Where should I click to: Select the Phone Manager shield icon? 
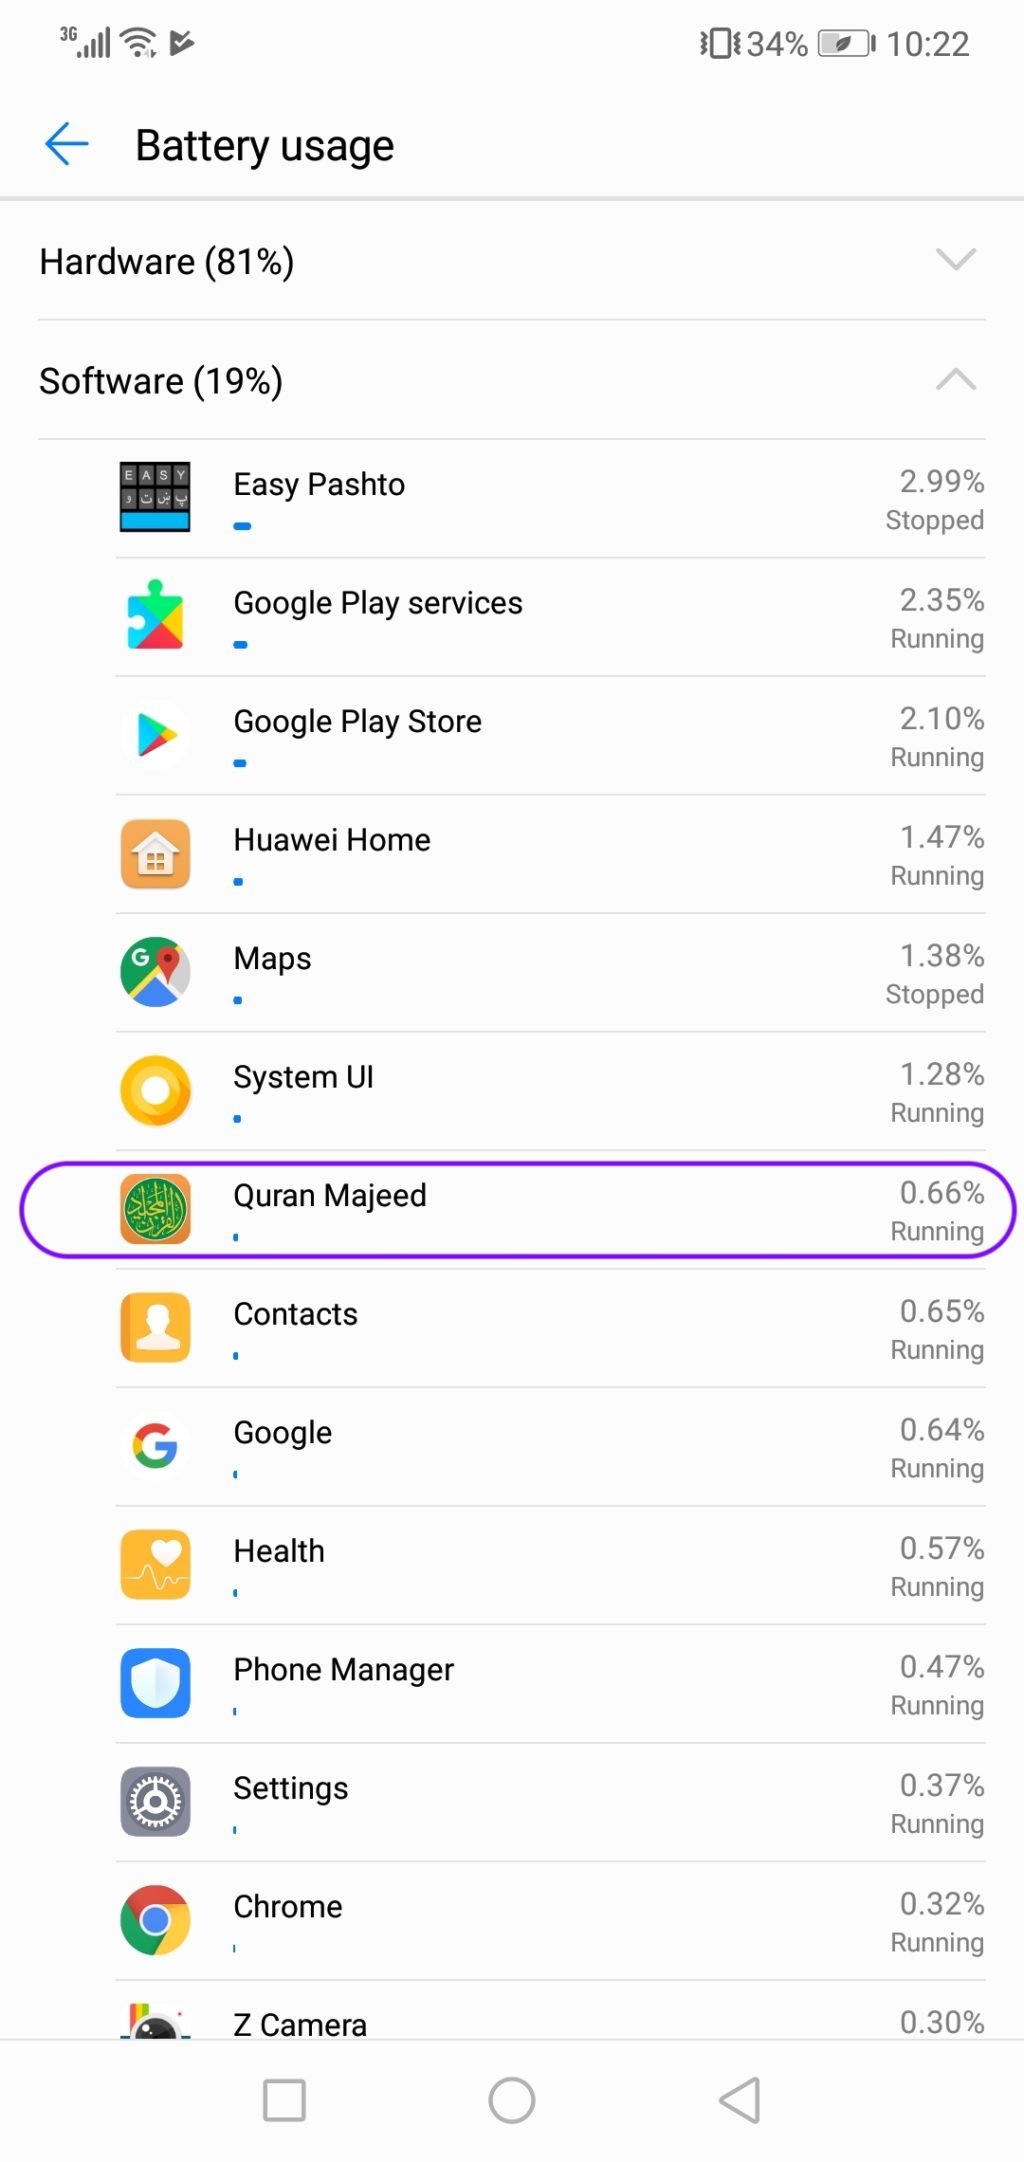click(155, 1683)
